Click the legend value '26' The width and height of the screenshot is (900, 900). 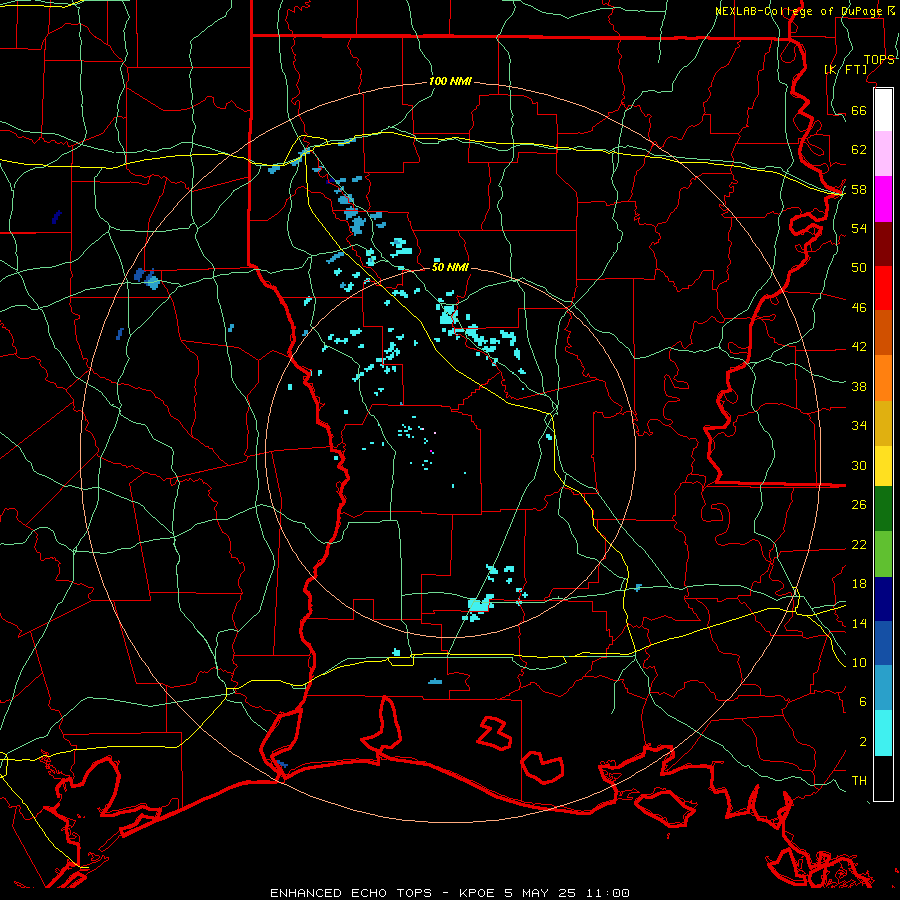[x=859, y=505]
